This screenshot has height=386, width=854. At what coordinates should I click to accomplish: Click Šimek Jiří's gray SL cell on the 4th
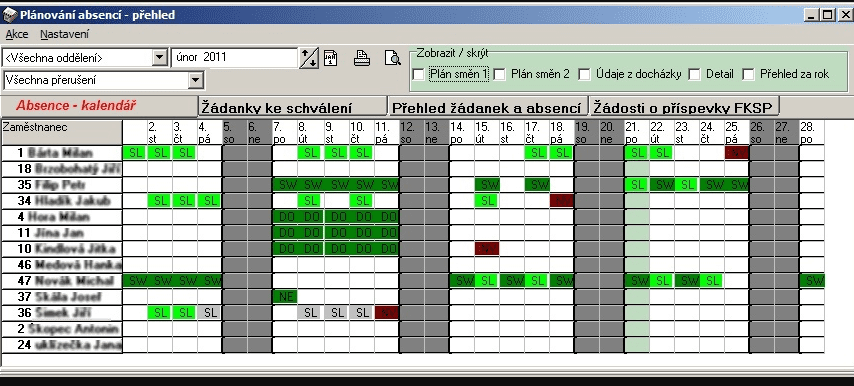[210, 313]
